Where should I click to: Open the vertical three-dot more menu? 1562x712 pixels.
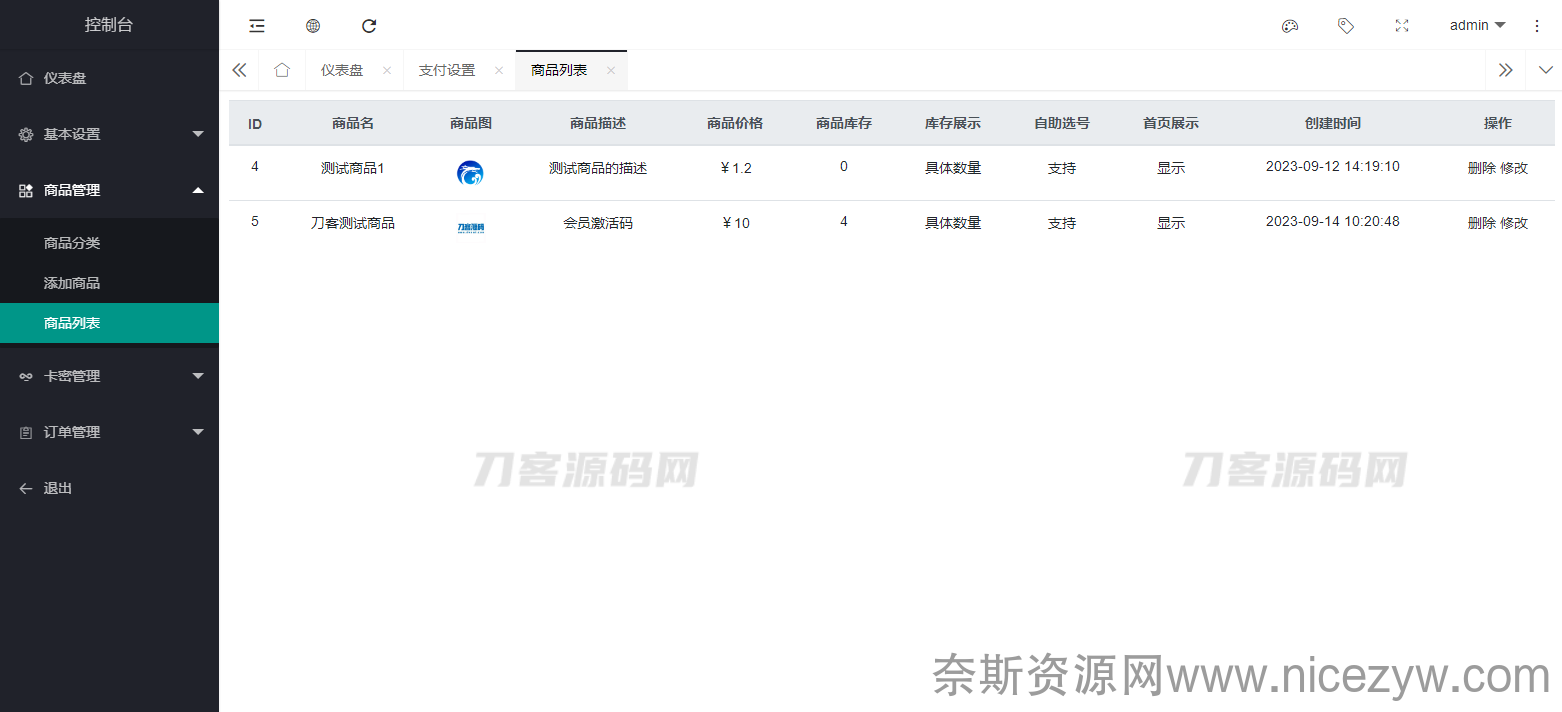[1537, 26]
